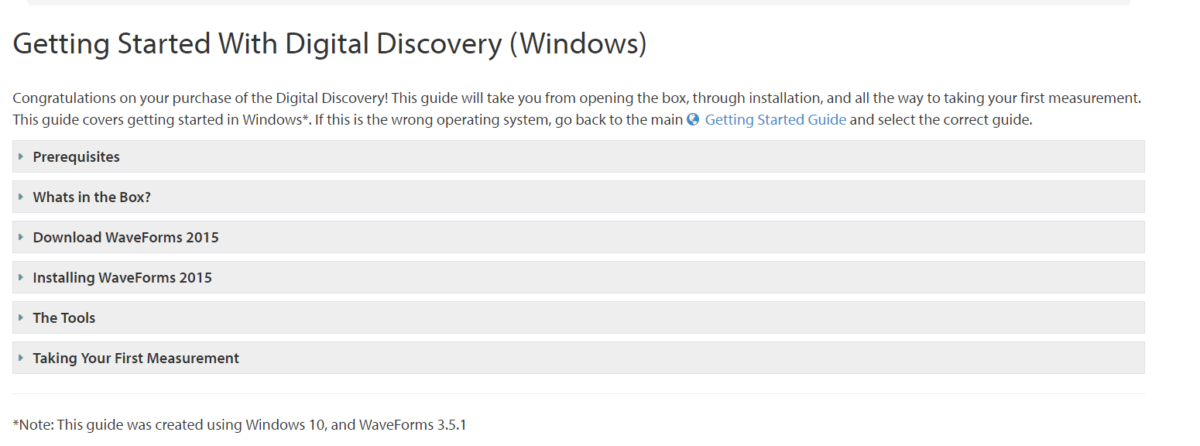Expand the 'Prerequisites' section title
This screenshot has height=446, width=1200.
pos(76,157)
